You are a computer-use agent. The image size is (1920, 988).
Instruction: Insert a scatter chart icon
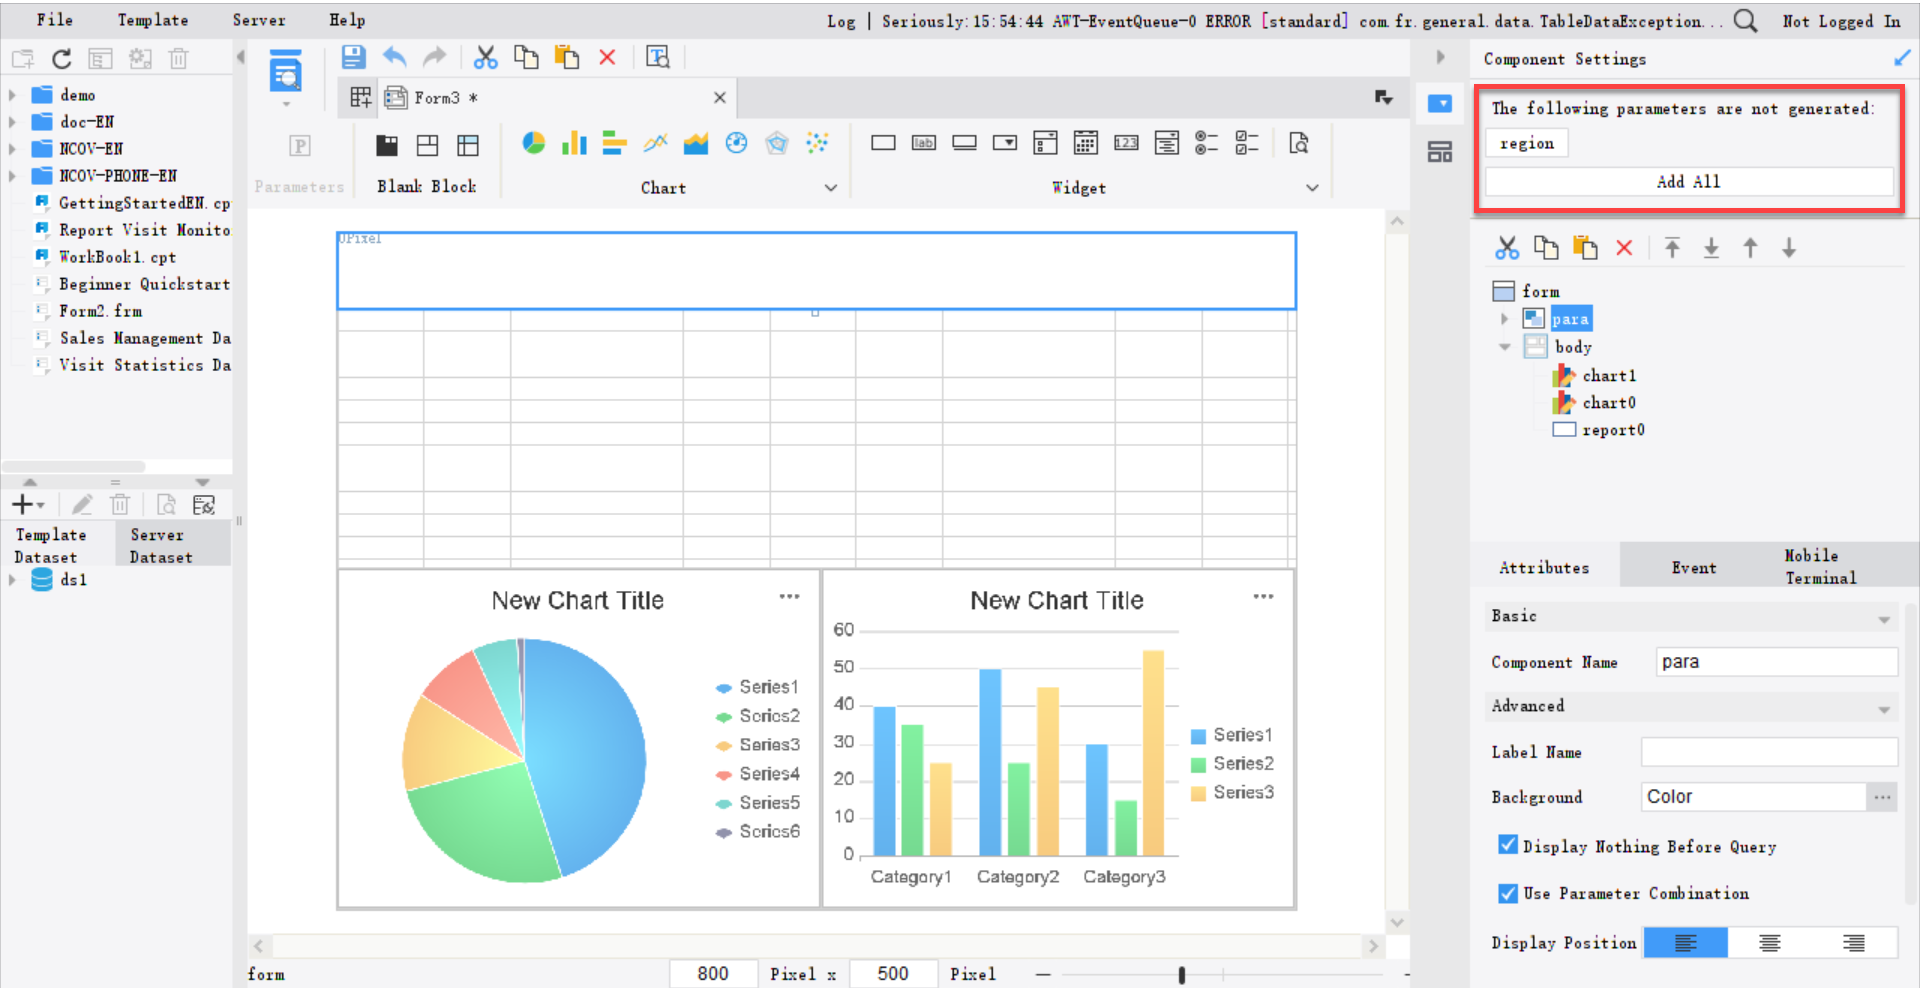pyautogui.click(x=817, y=143)
